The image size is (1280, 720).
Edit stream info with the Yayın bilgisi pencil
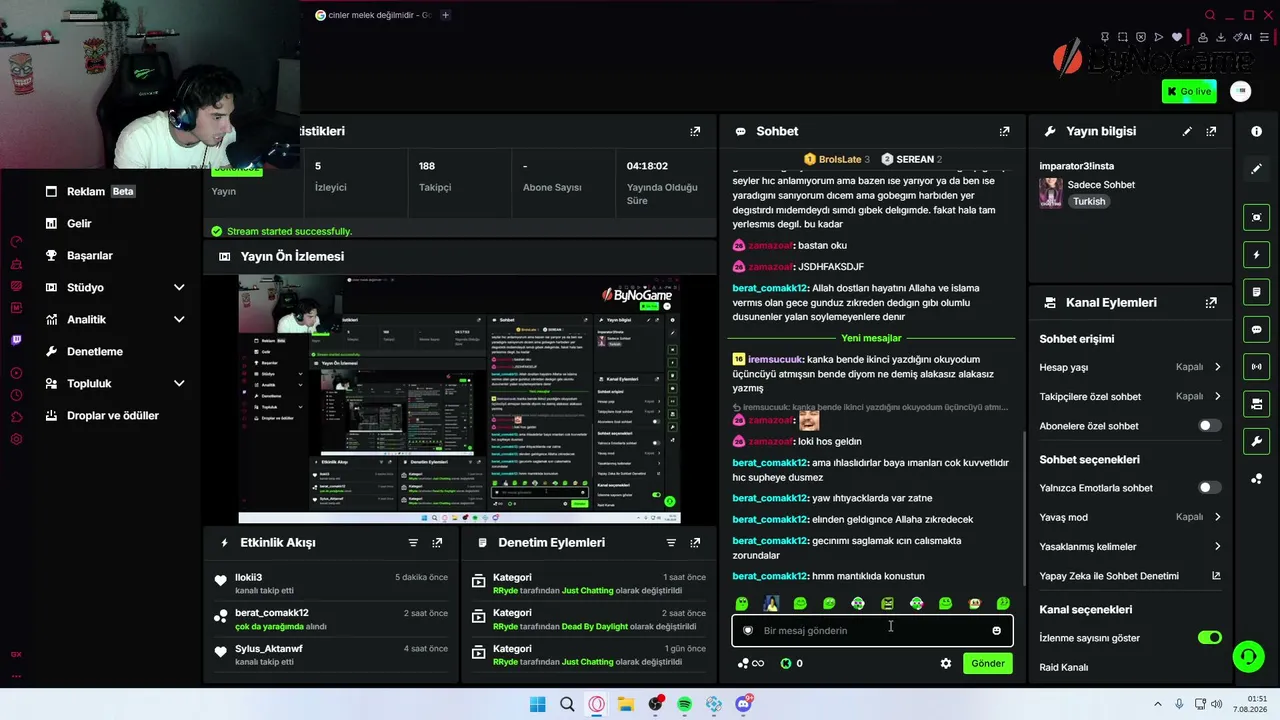[x=1187, y=131]
